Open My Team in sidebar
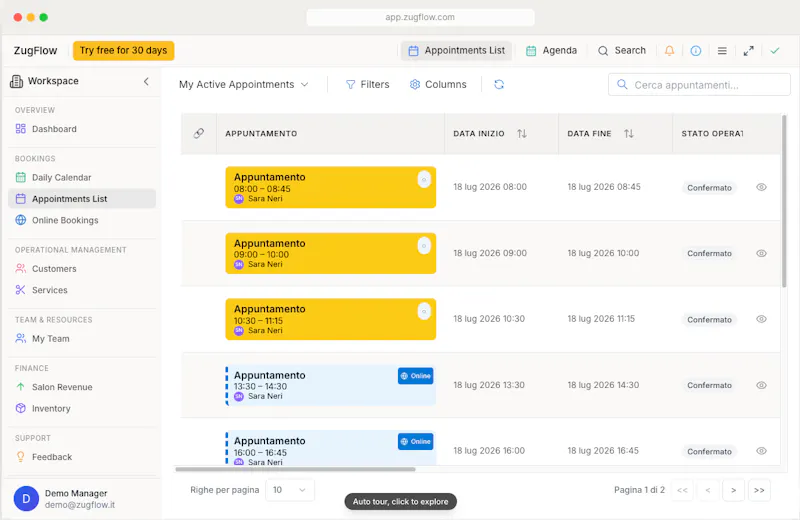 [82, 339]
